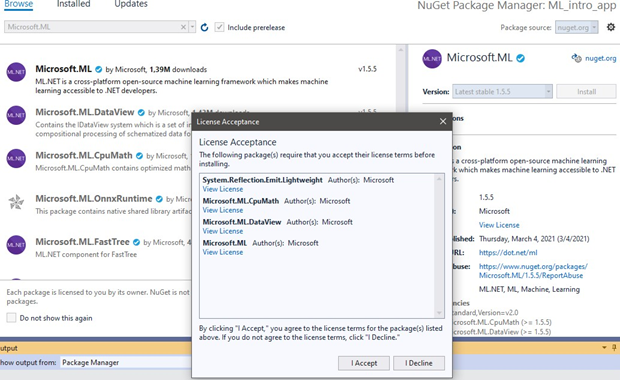Click license list scrollbar down arrow
Image resolution: width=620 pixels, height=380 pixels.
pyautogui.click(x=439, y=313)
